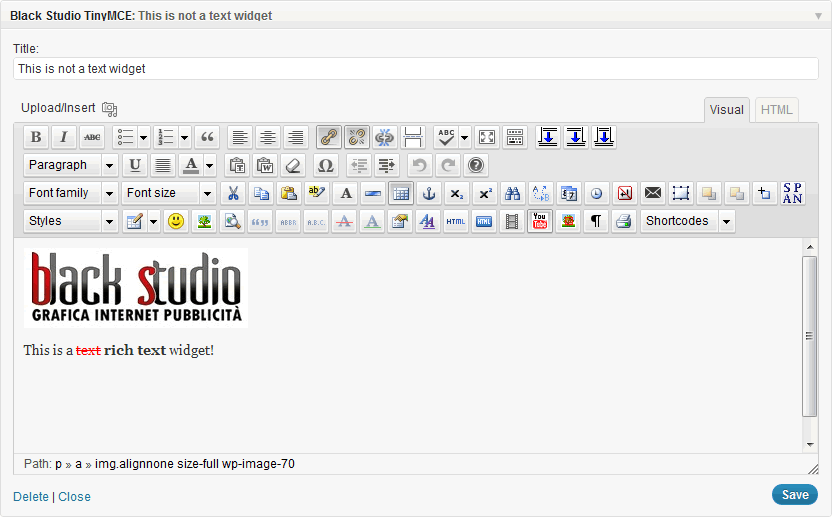Viewport: 832px width, 517px height.
Task: Click the print icon
Action: pyautogui.click(x=624, y=221)
